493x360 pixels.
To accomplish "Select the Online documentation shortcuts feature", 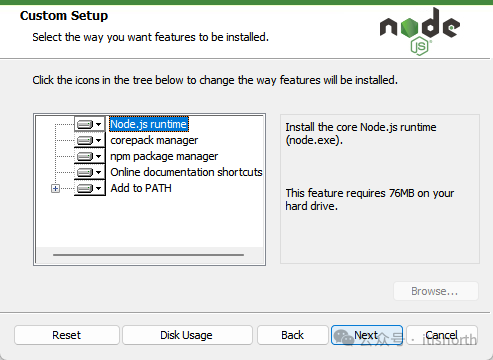I will pyautogui.click(x=186, y=172).
